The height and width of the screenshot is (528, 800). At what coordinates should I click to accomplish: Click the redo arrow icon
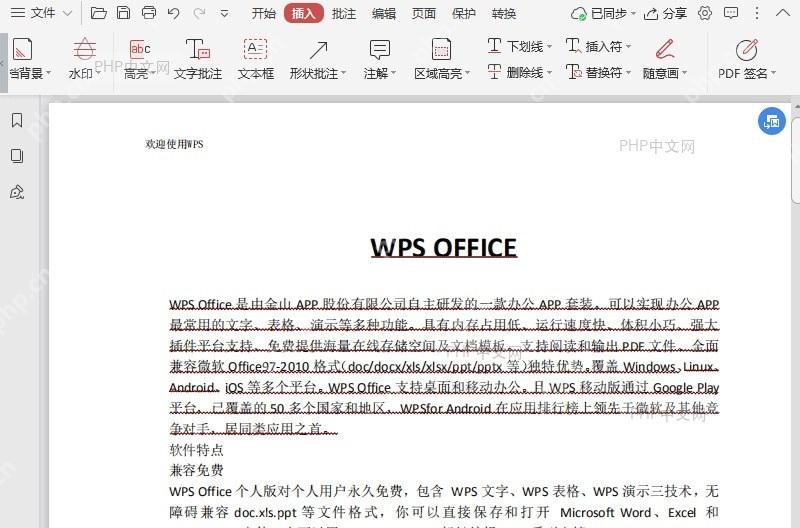[x=199, y=13]
